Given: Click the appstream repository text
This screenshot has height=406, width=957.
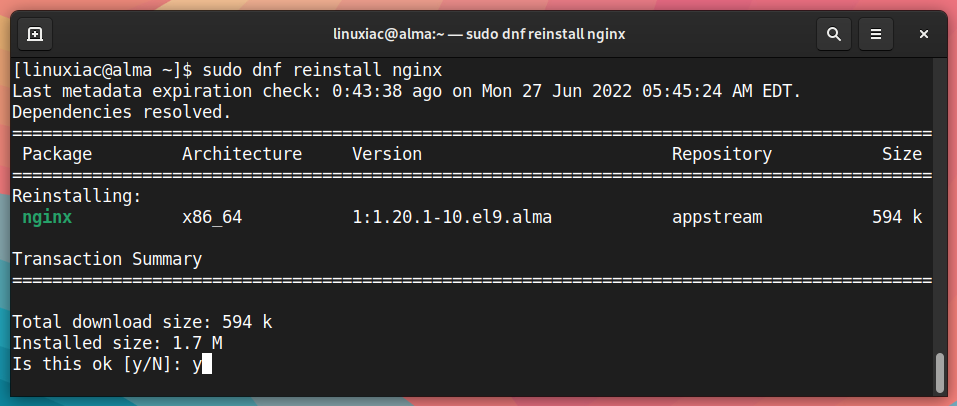Looking at the screenshot, I should click(x=717, y=217).
